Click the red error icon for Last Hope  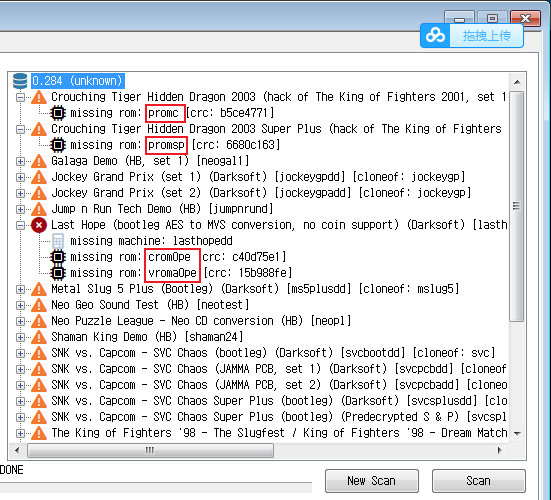click(39, 225)
